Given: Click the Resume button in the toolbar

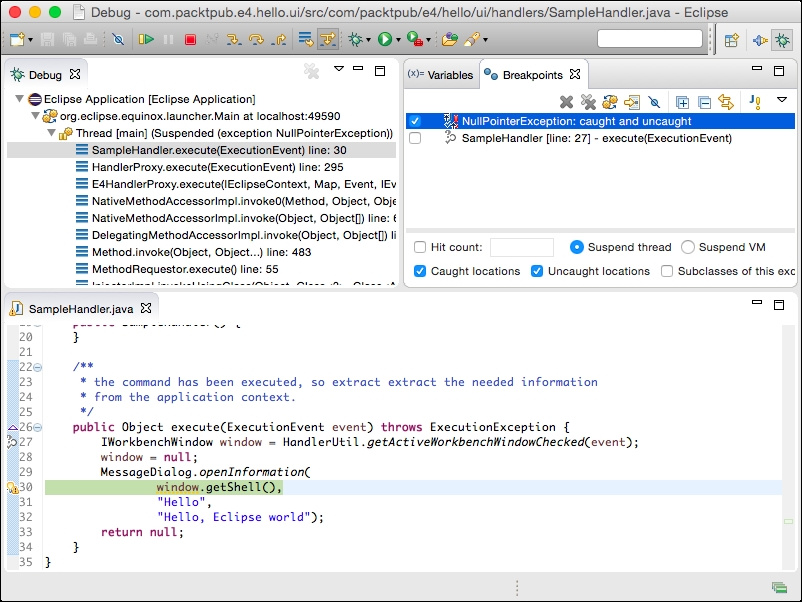Looking at the screenshot, I should (x=146, y=40).
